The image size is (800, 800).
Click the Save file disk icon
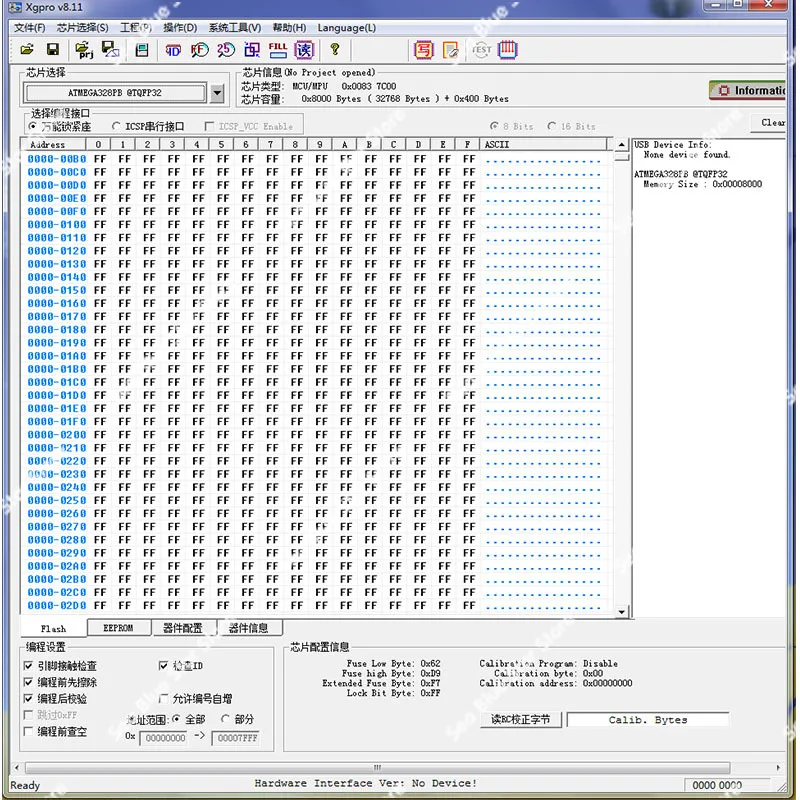click(51, 49)
